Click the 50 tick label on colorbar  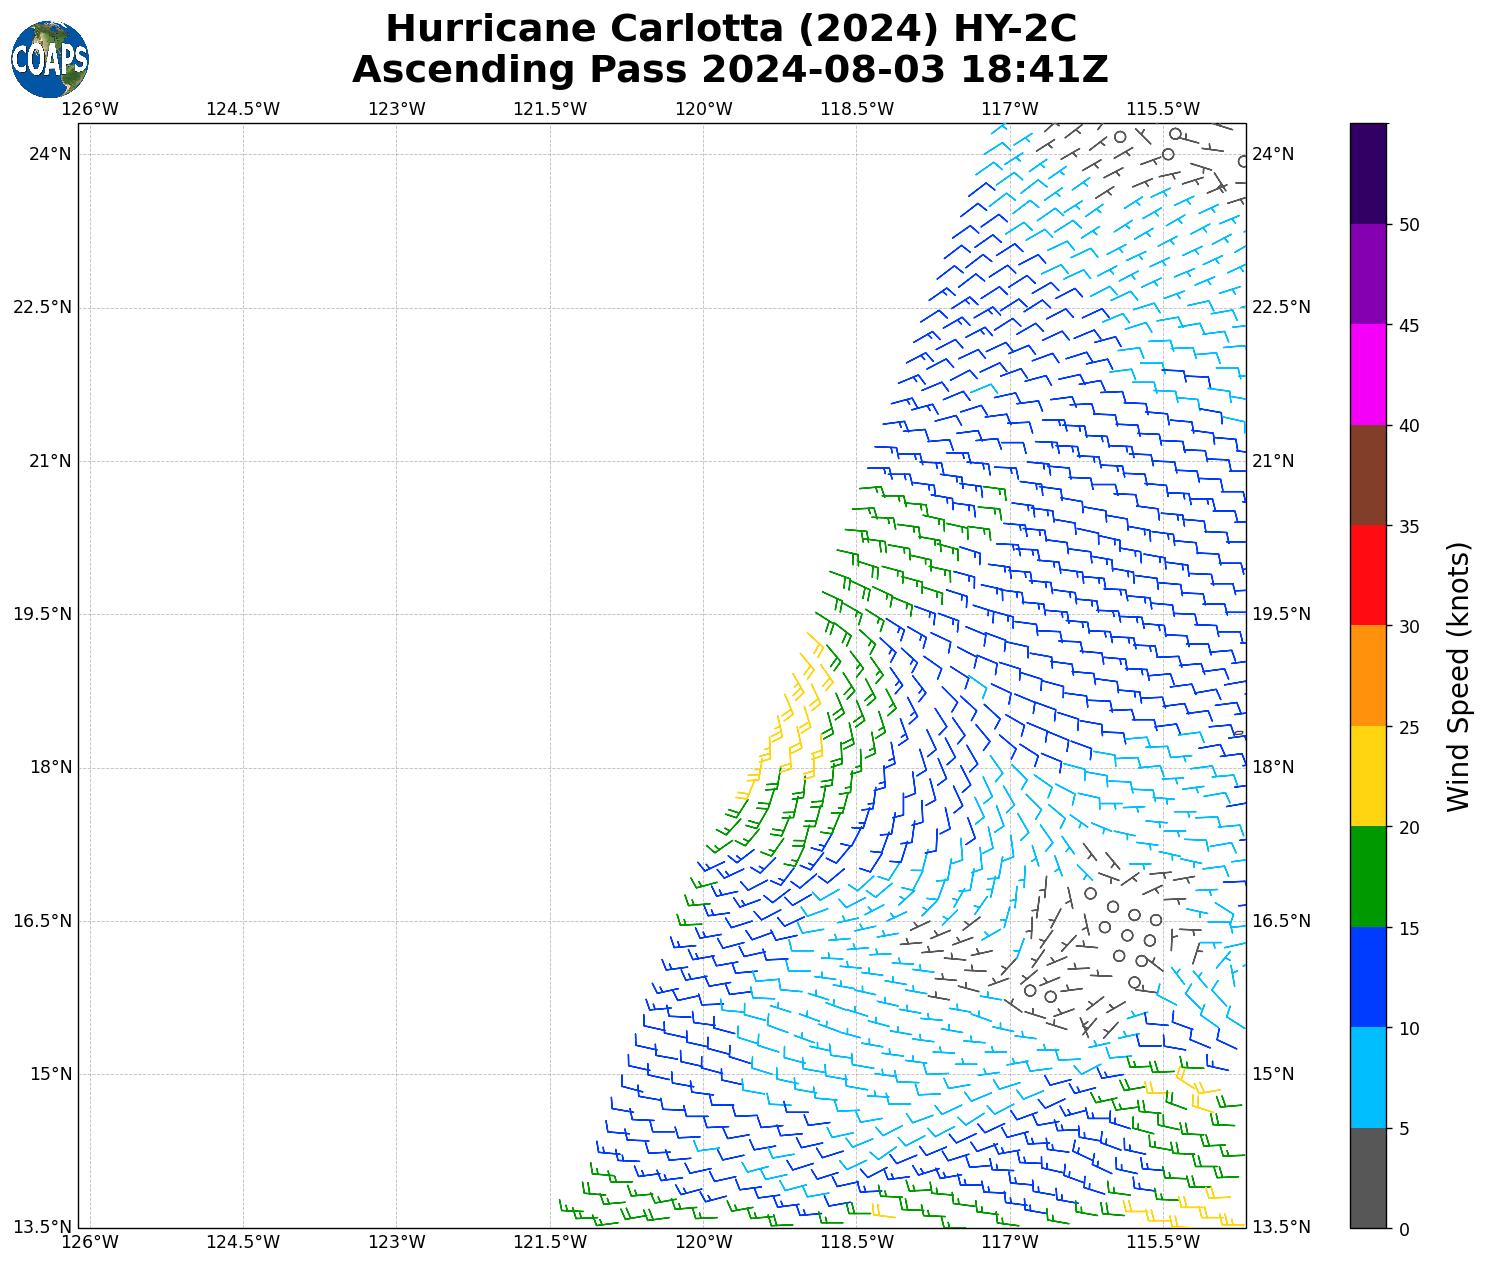(x=1409, y=225)
